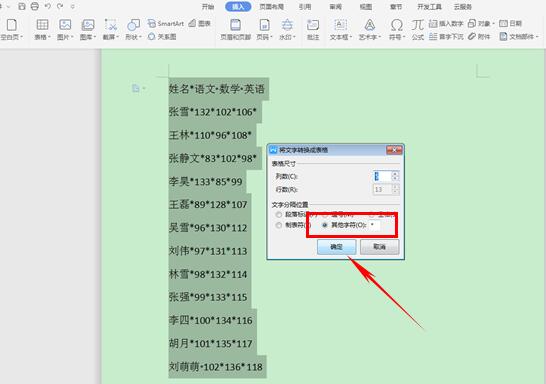
Task: Click the 其他字符 separator input box
Action: click(374, 225)
